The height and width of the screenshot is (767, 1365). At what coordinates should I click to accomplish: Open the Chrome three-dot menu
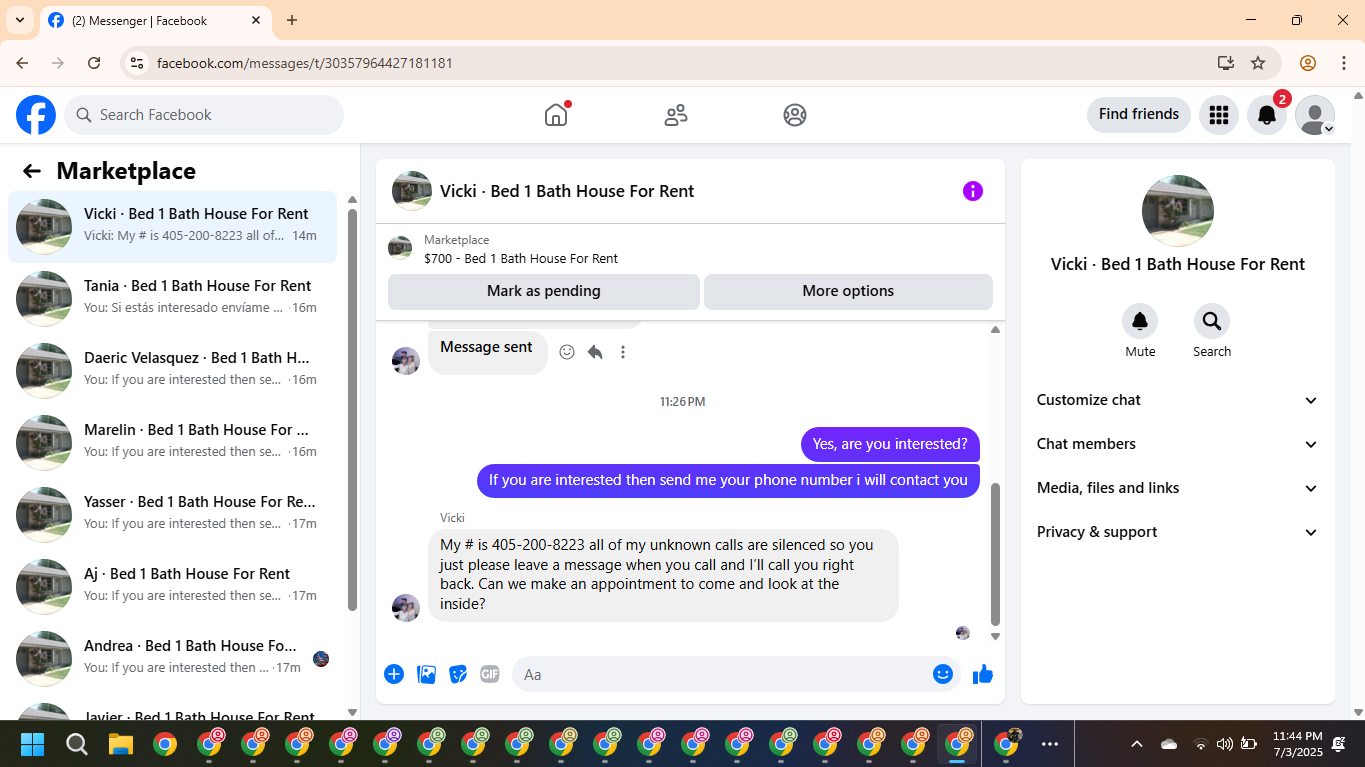coord(1344,63)
